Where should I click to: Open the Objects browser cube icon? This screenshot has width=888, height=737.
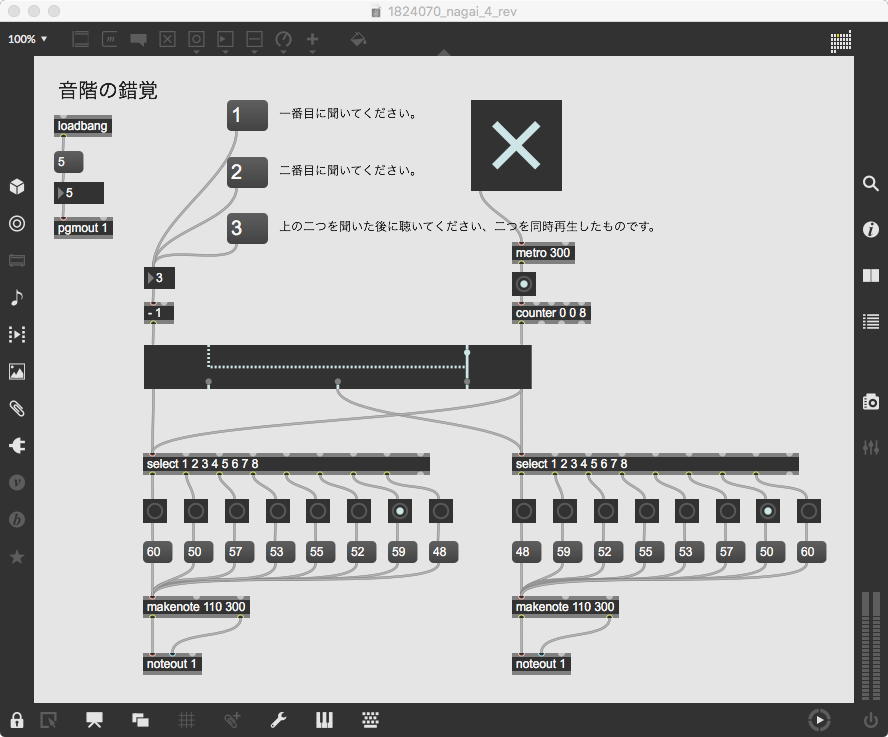coord(17,186)
